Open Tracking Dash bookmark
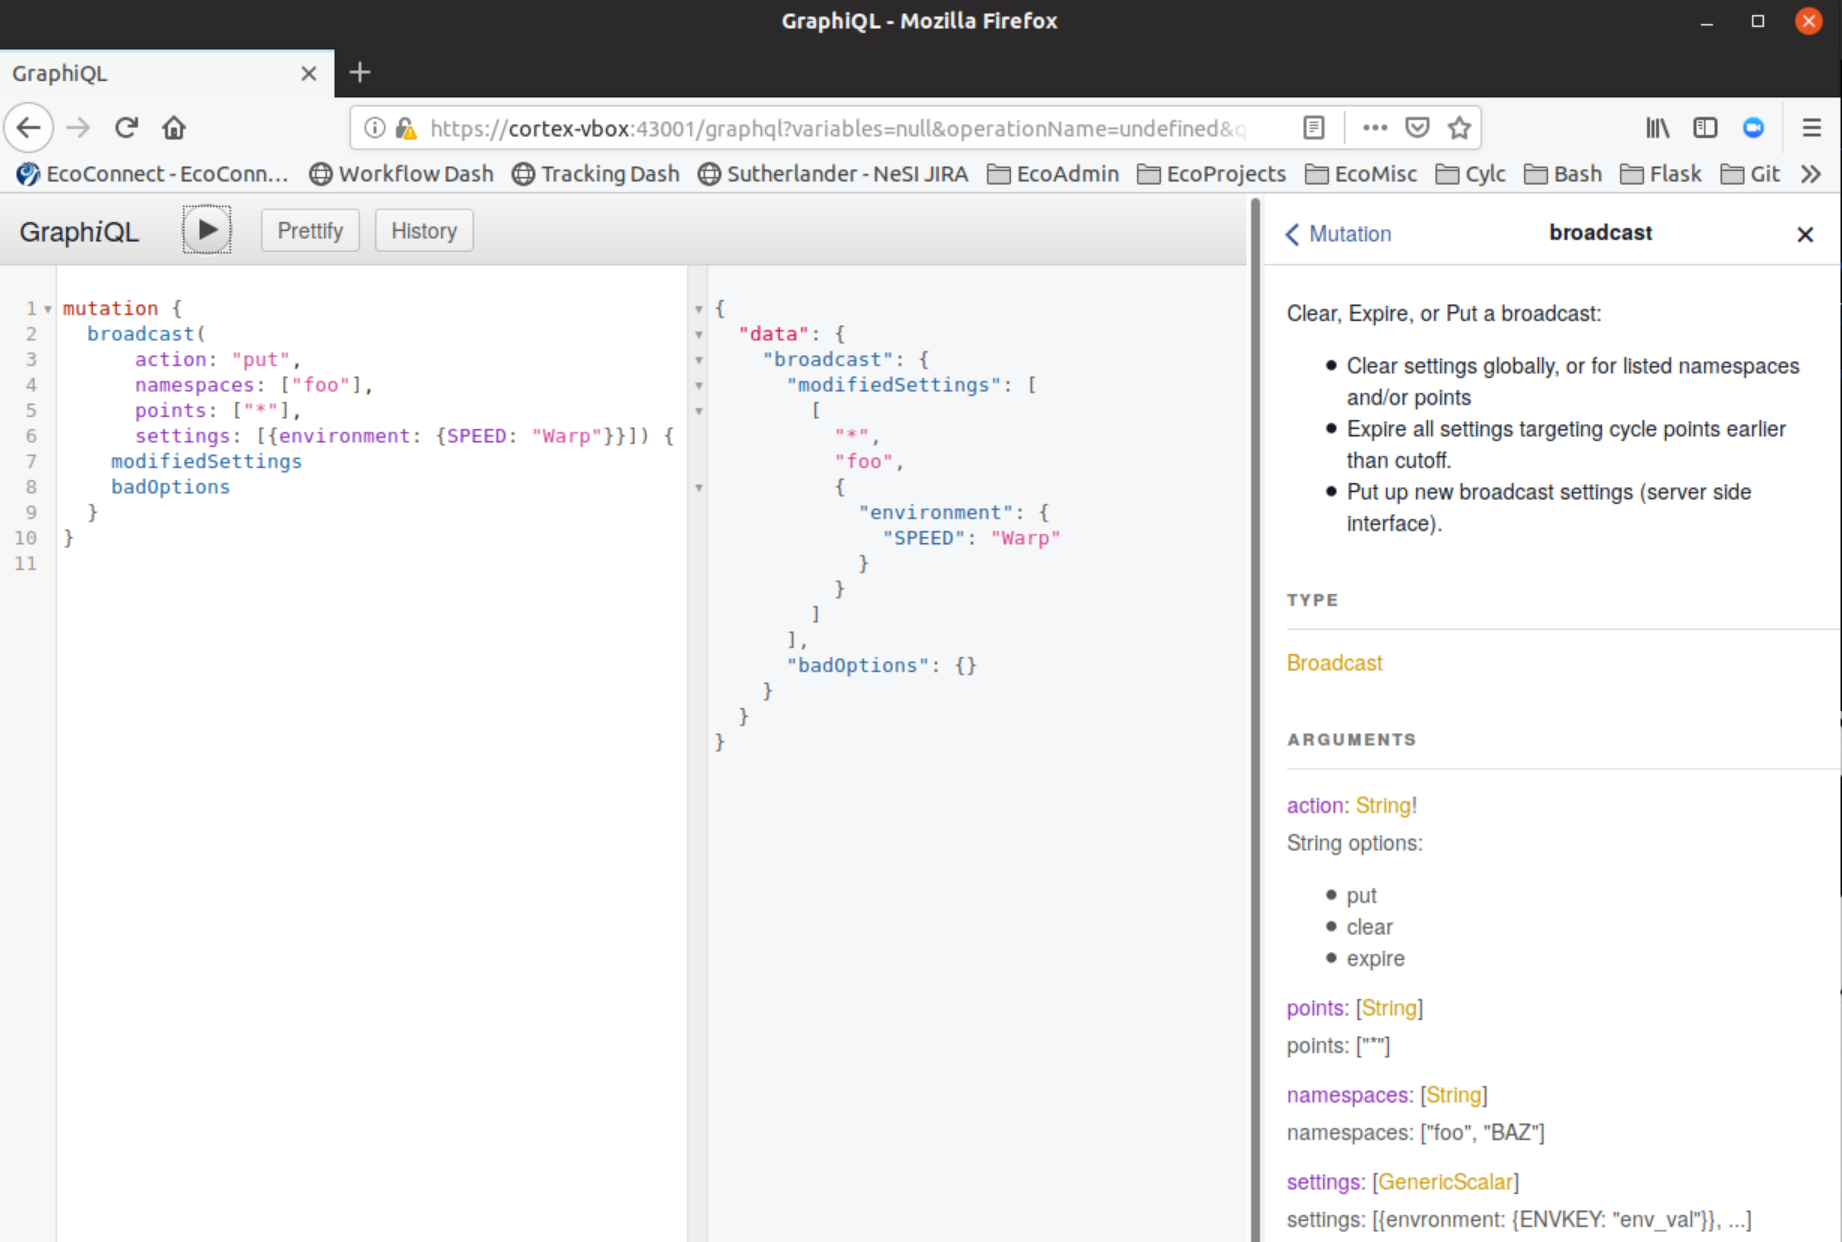Image resolution: width=1842 pixels, height=1242 pixels. [x=596, y=174]
